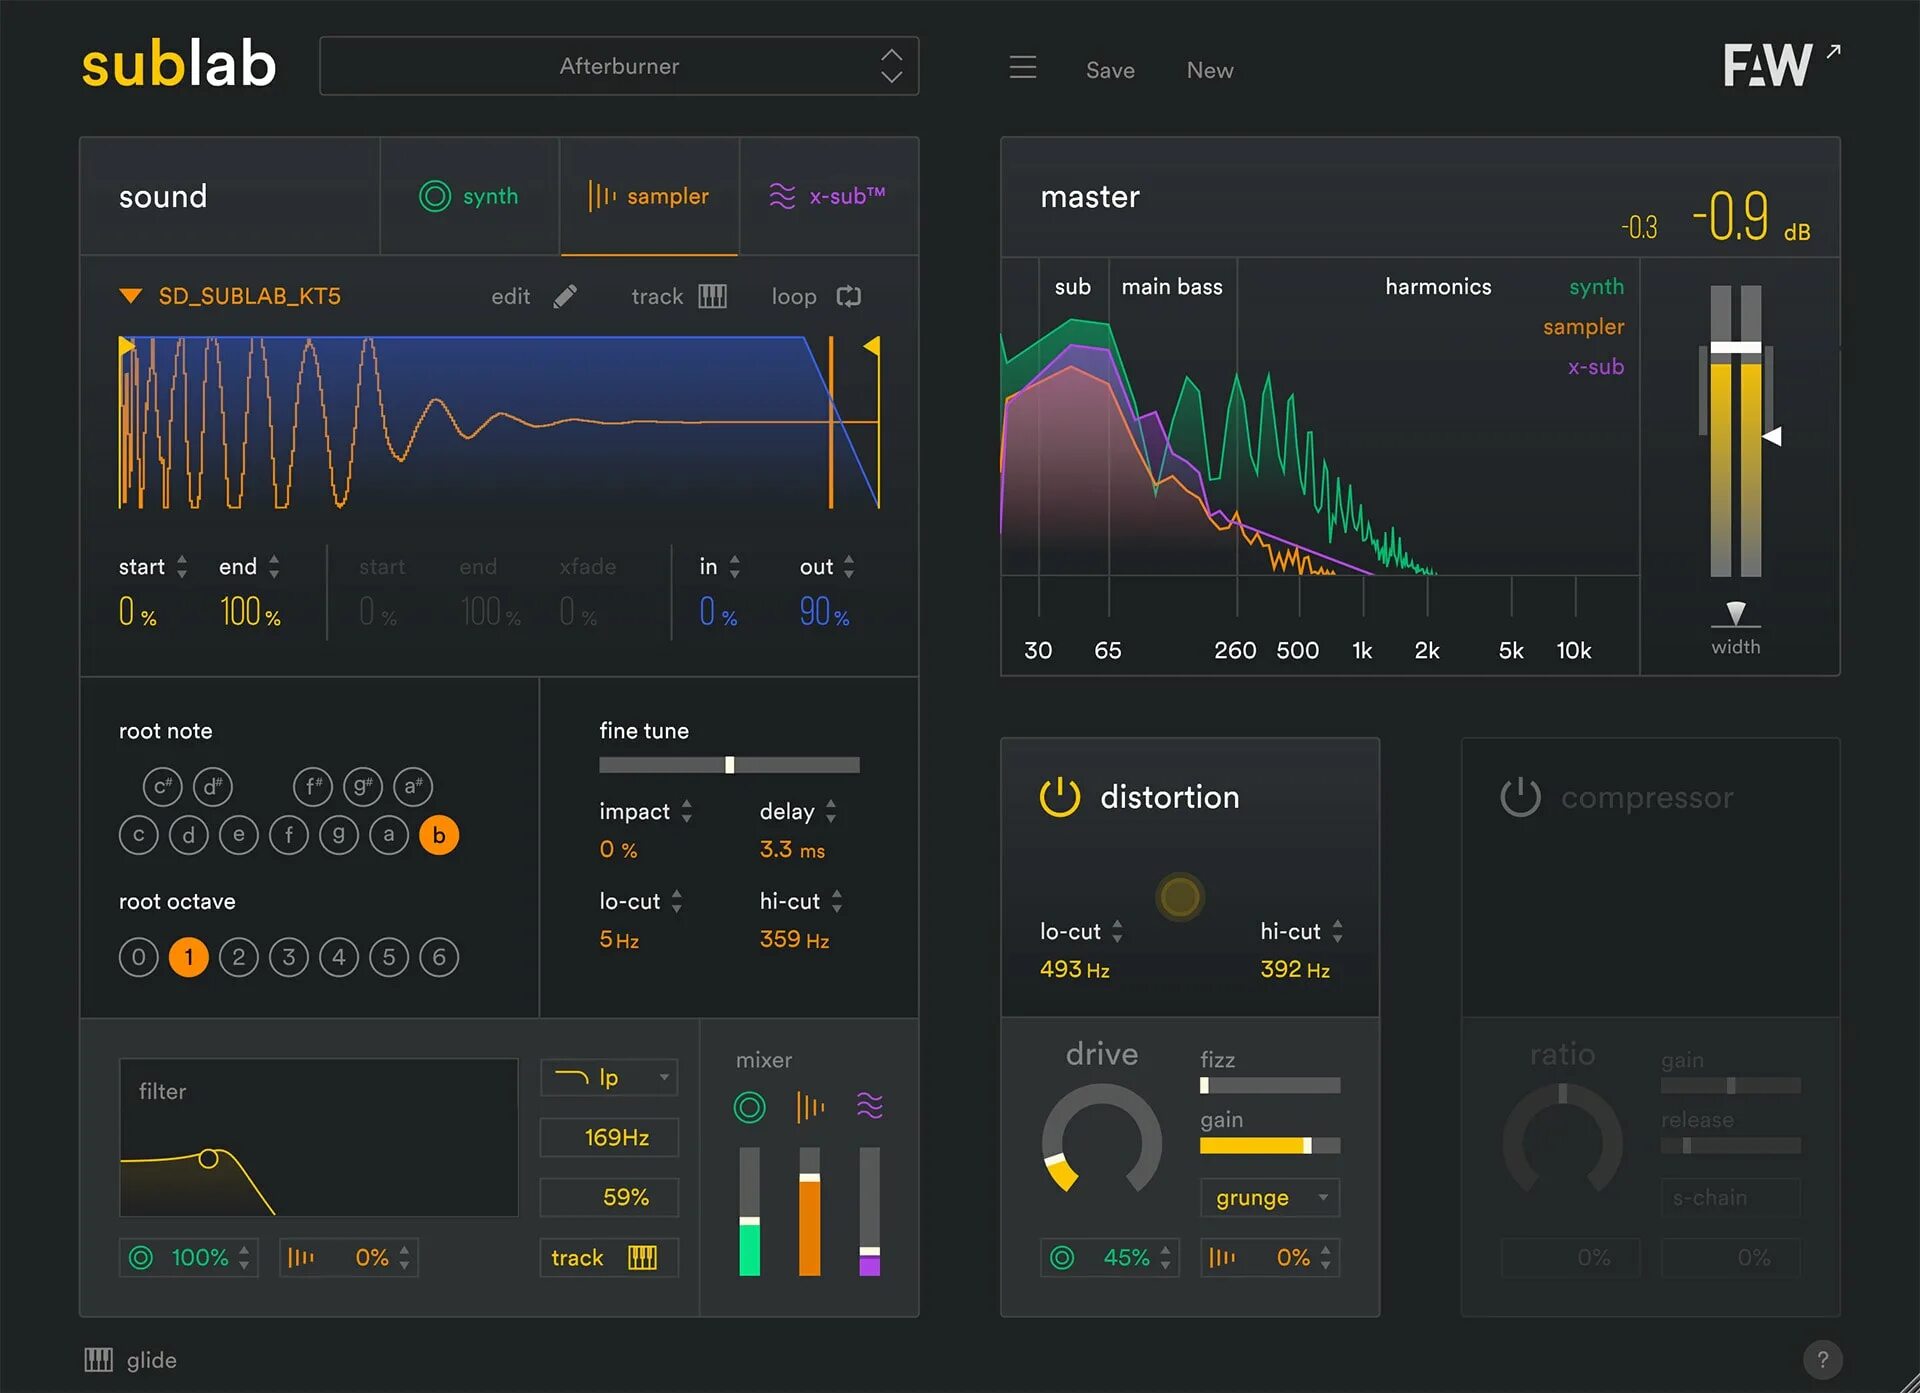The height and width of the screenshot is (1393, 1920).
Task: Click synth icon in mixer
Action: [749, 1106]
